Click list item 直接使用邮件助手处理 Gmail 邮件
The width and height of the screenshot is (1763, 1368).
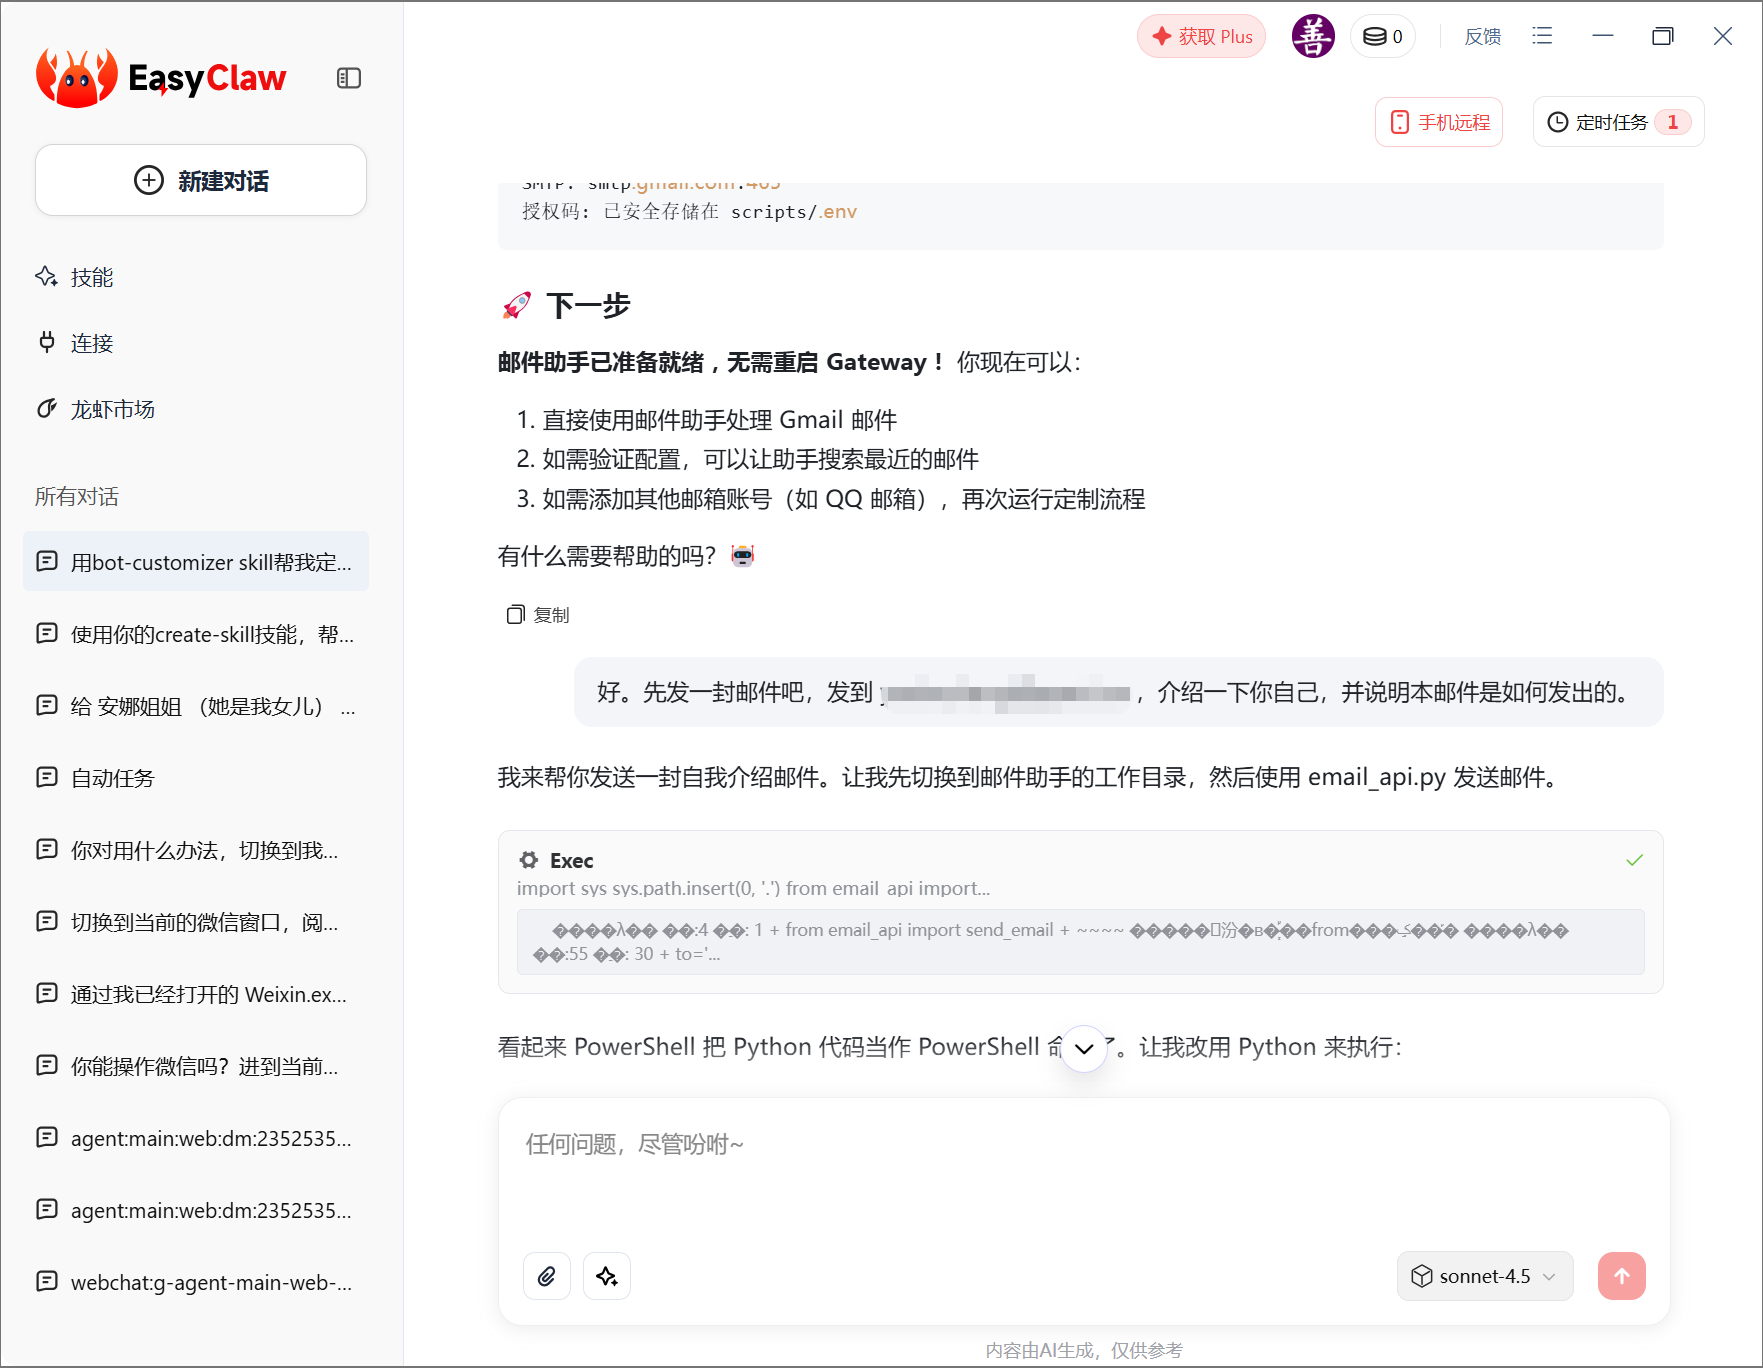click(719, 420)
